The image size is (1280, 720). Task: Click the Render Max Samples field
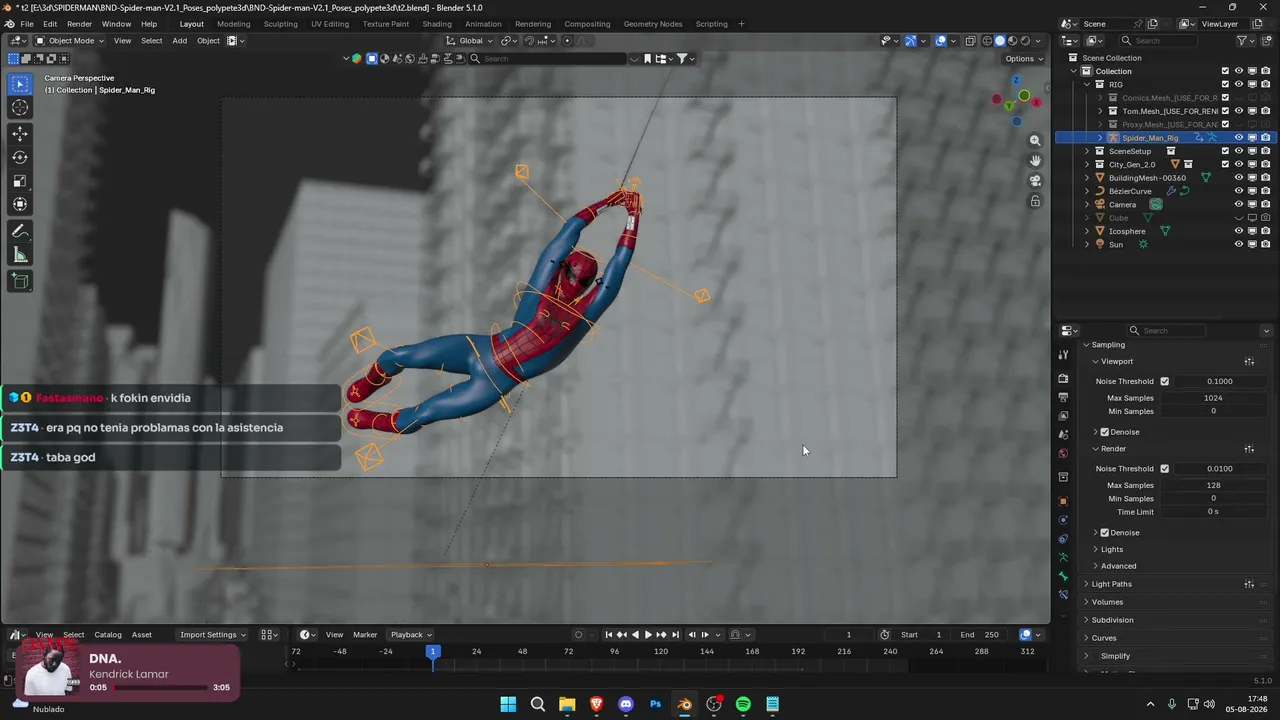[1213, 485]
